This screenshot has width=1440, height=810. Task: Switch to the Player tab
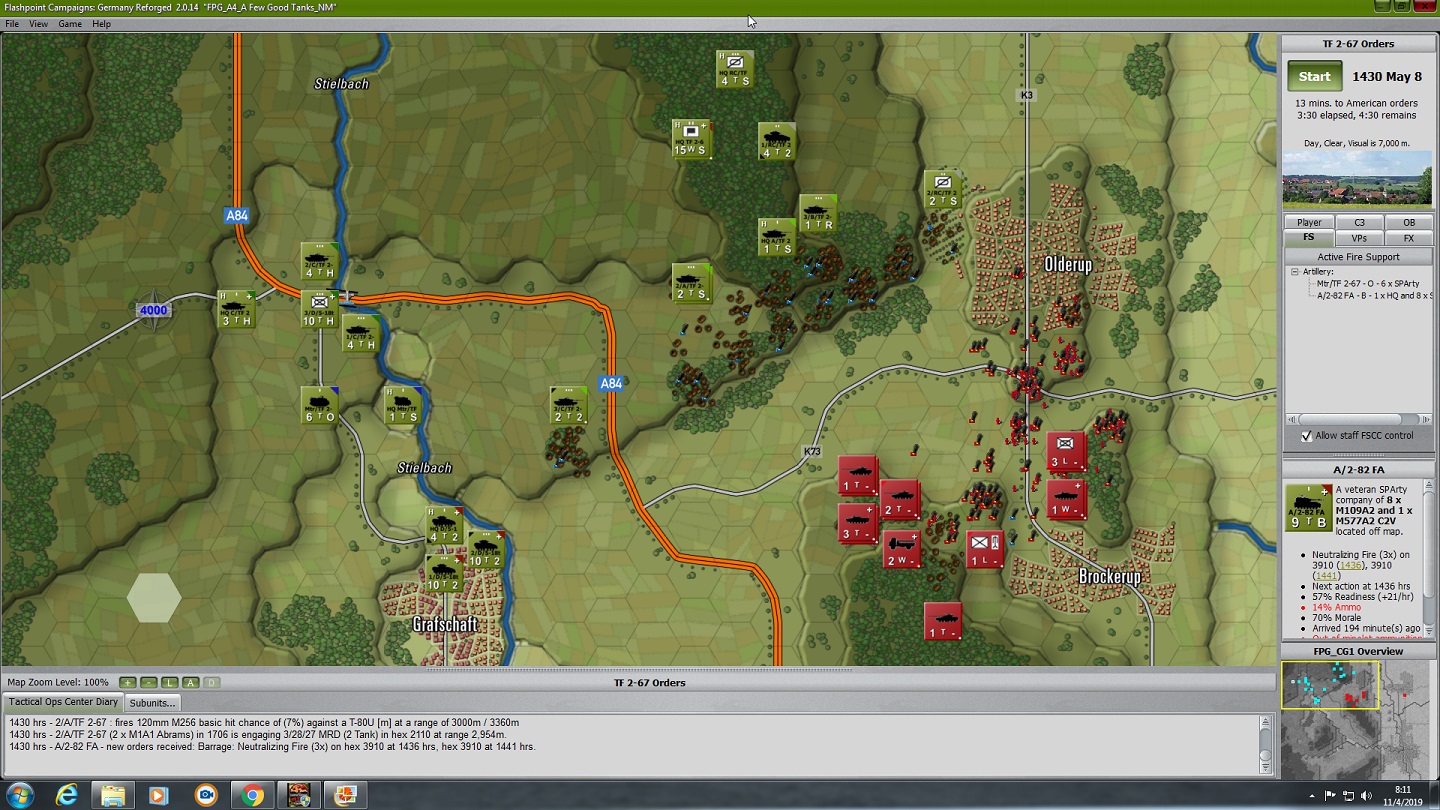click(x=1309, y=222)
